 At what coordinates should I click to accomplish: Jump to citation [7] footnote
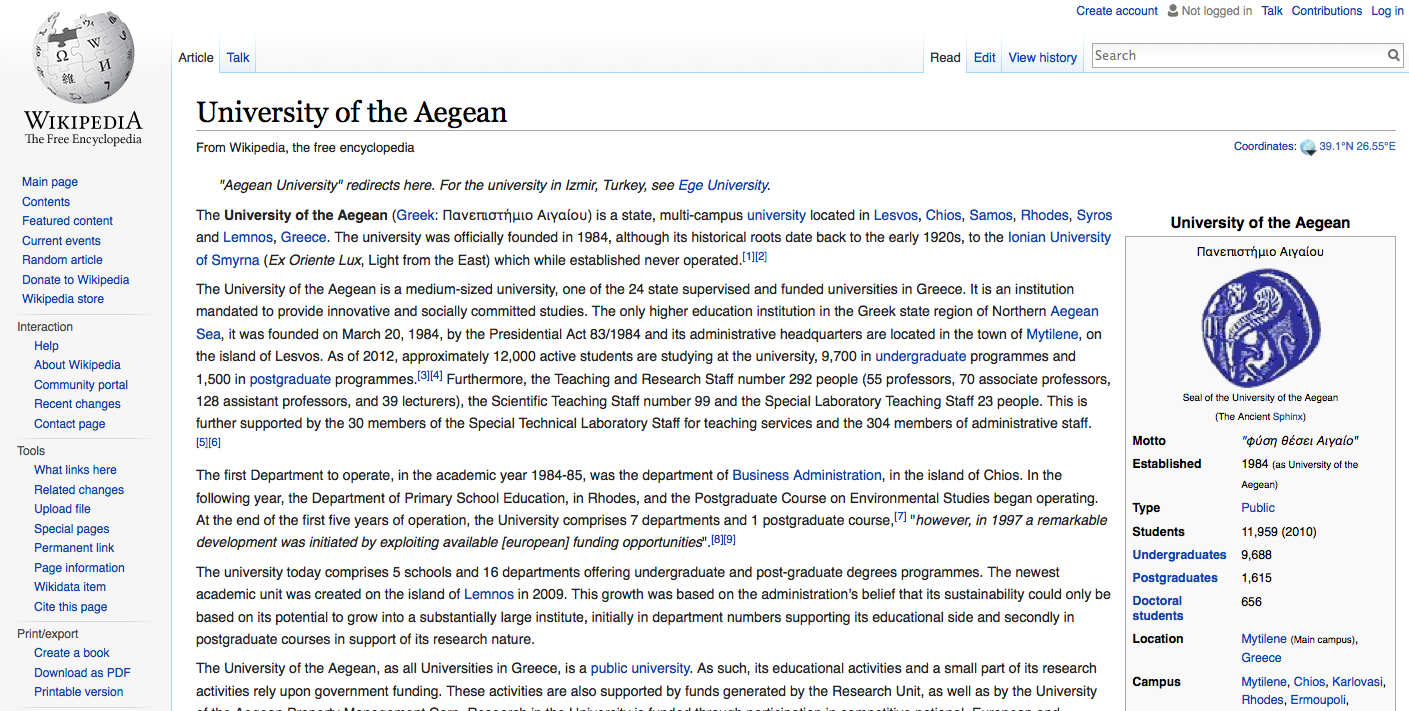coord(900,517)
